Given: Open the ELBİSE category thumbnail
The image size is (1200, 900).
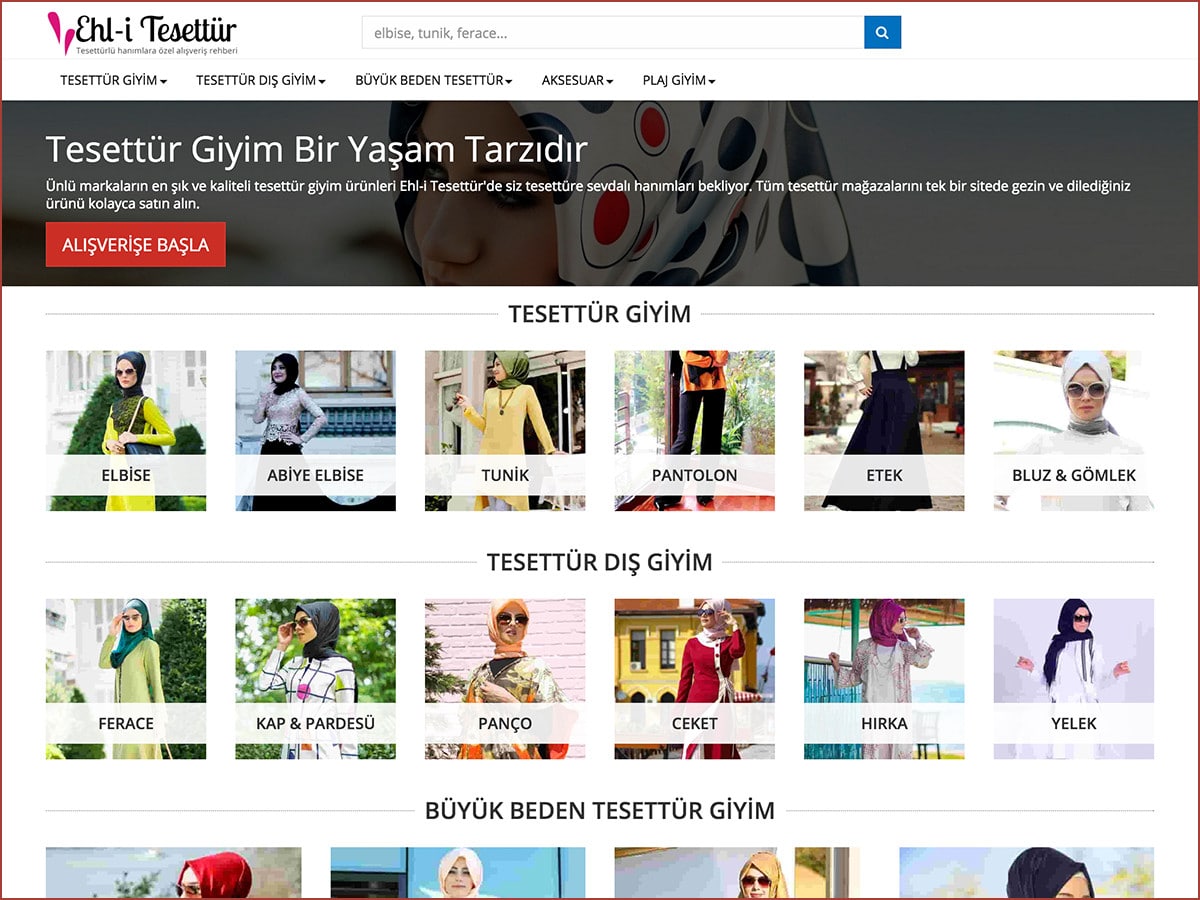Looking at the screenshot, I should (x=126, y=430).
